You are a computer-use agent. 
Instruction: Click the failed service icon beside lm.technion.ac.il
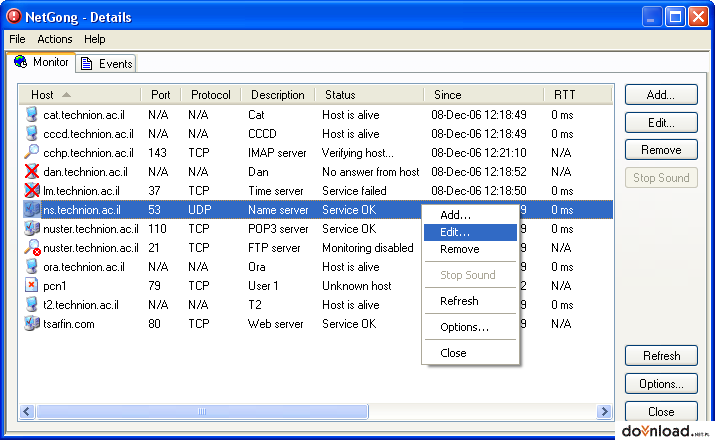31,191
